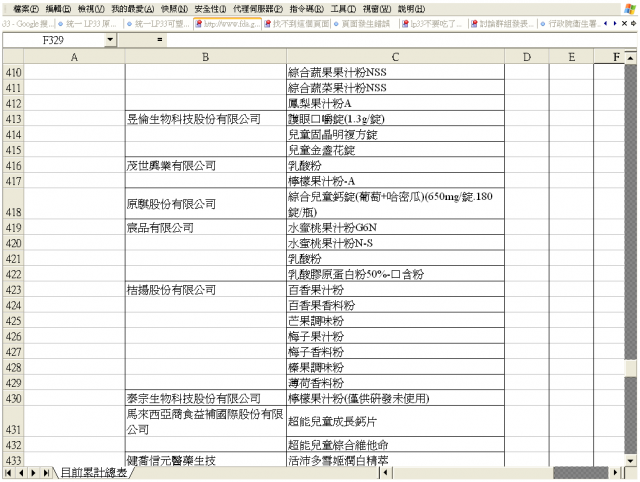640x482 pixels.
Task: Go to last sheet navigation arrow
Action: click(x=46, y=473)
